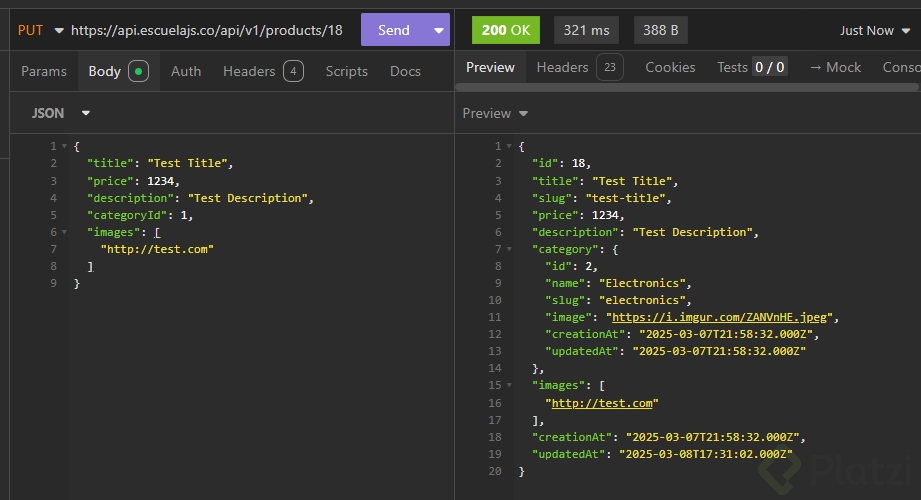The image size is (921, 500).
Task: Open the Tests 0 / 0 tab
Action: 751,67
